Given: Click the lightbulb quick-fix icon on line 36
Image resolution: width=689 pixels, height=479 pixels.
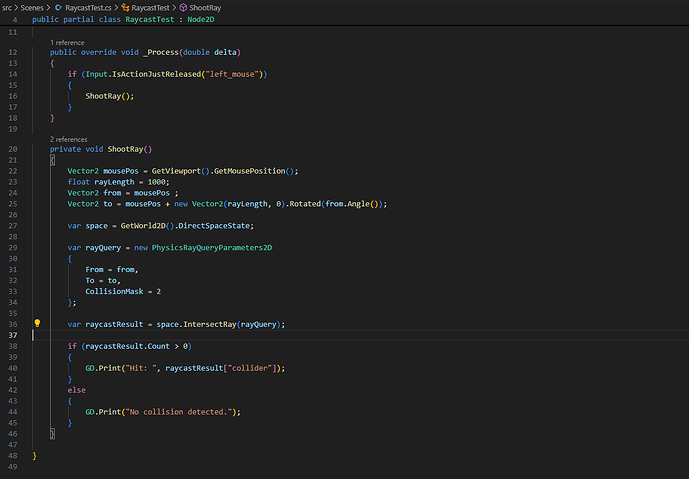Looking at the screenshot, I should (x=37, y=323).
